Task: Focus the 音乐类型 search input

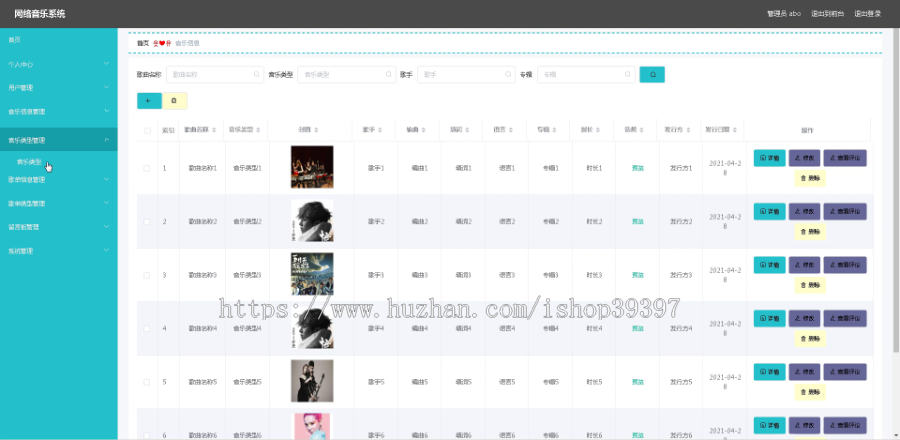Action: pos(347,75)
